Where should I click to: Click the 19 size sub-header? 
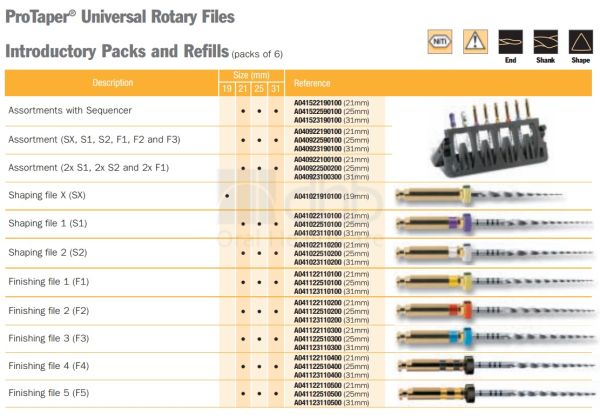coord(227,89)
